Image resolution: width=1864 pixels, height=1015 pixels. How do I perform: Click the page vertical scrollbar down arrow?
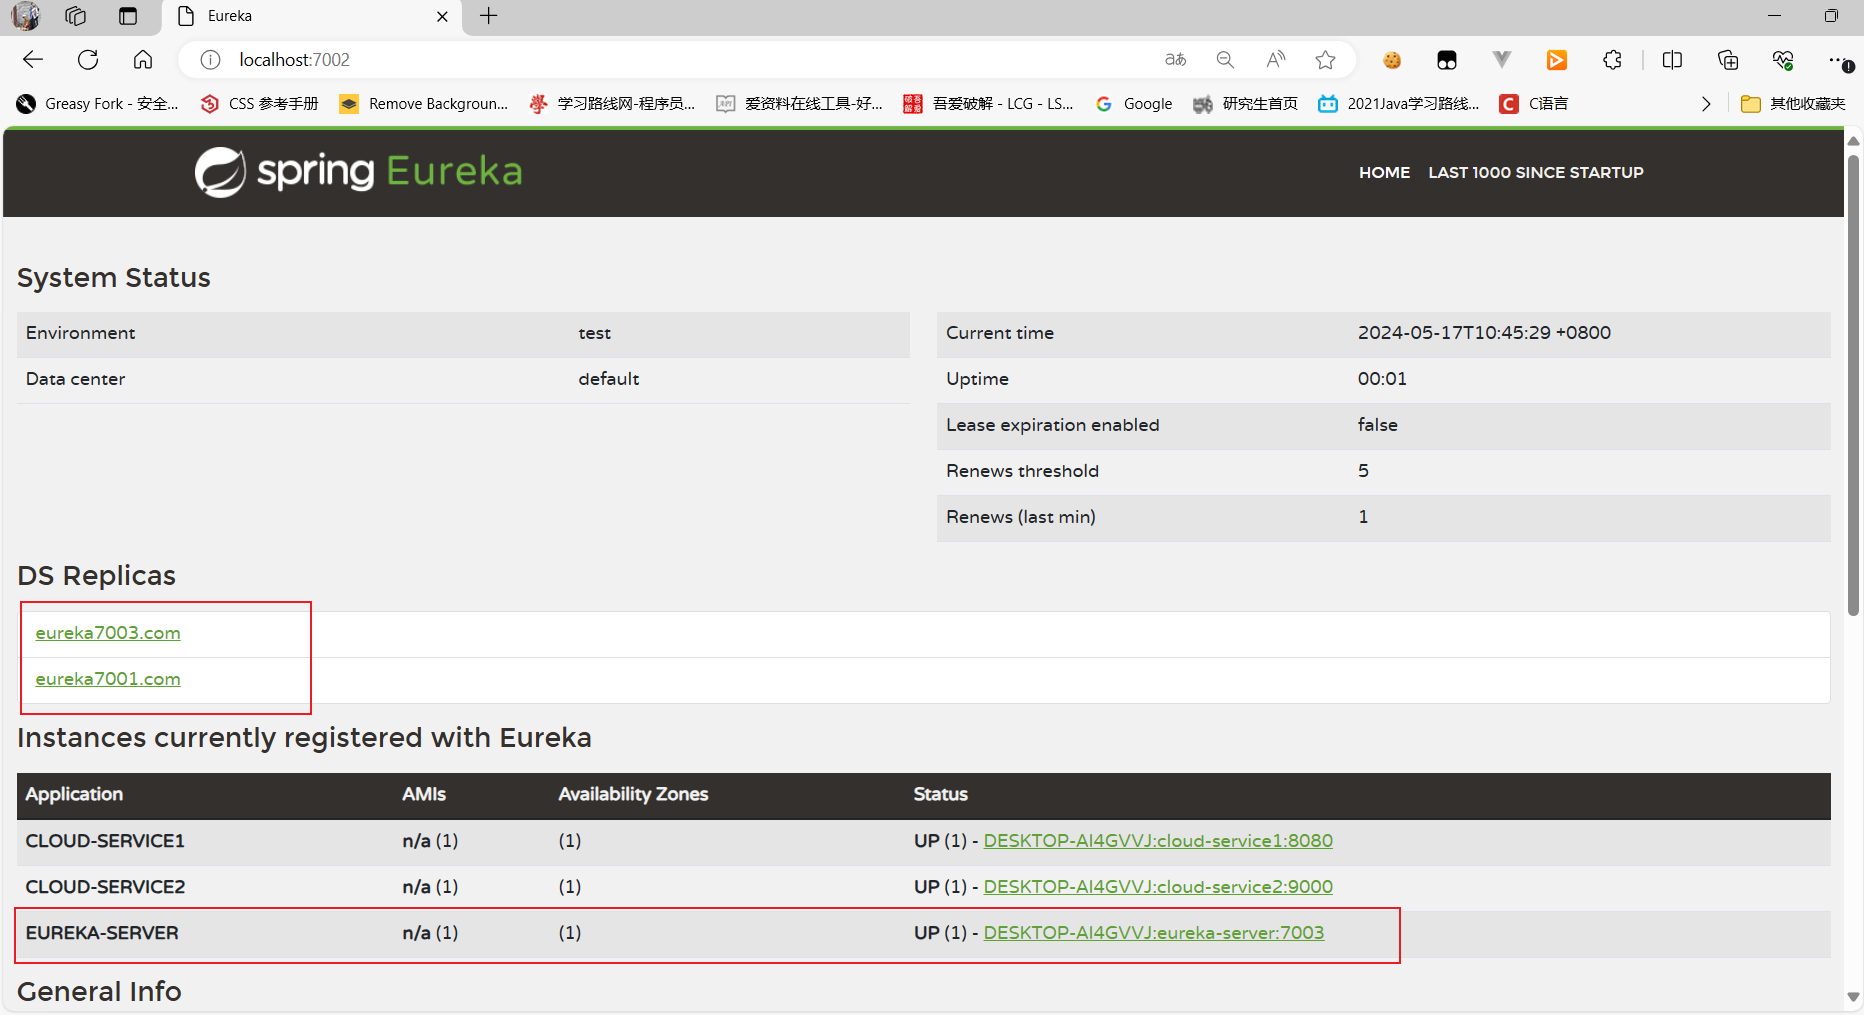[1853, 997]
